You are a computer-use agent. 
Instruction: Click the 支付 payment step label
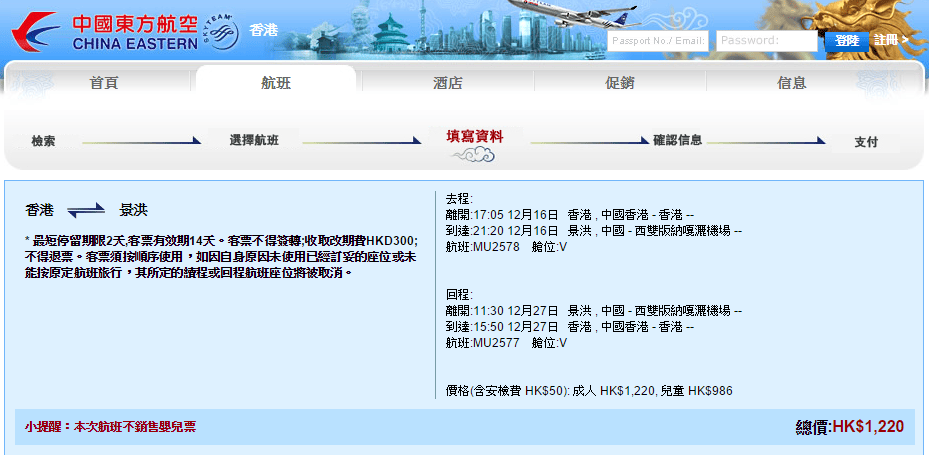tap(866, 142)
